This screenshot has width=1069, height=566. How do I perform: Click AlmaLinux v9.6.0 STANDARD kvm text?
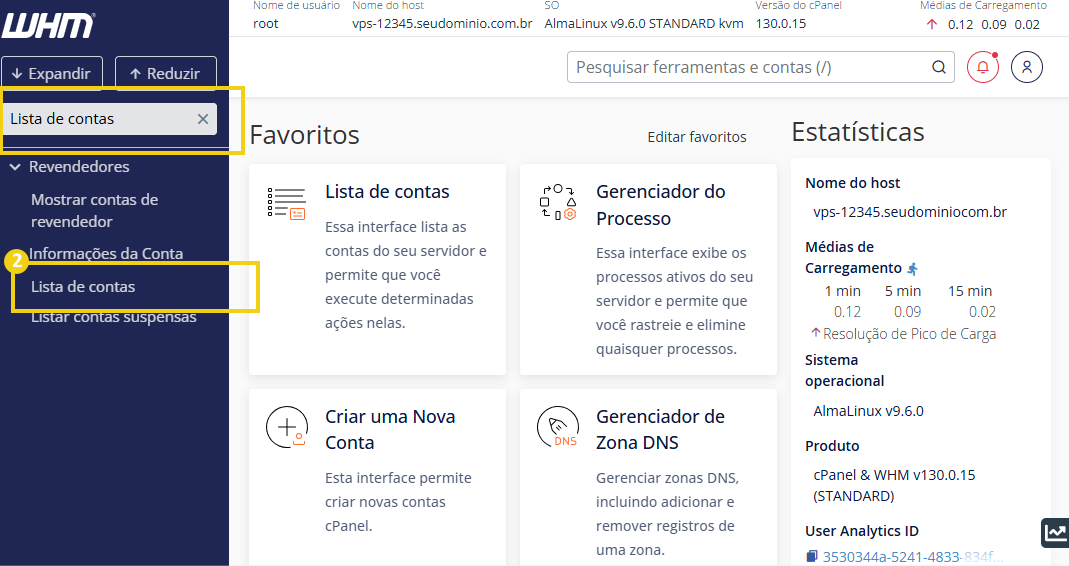pyautogui.click(x=644, y=24)
